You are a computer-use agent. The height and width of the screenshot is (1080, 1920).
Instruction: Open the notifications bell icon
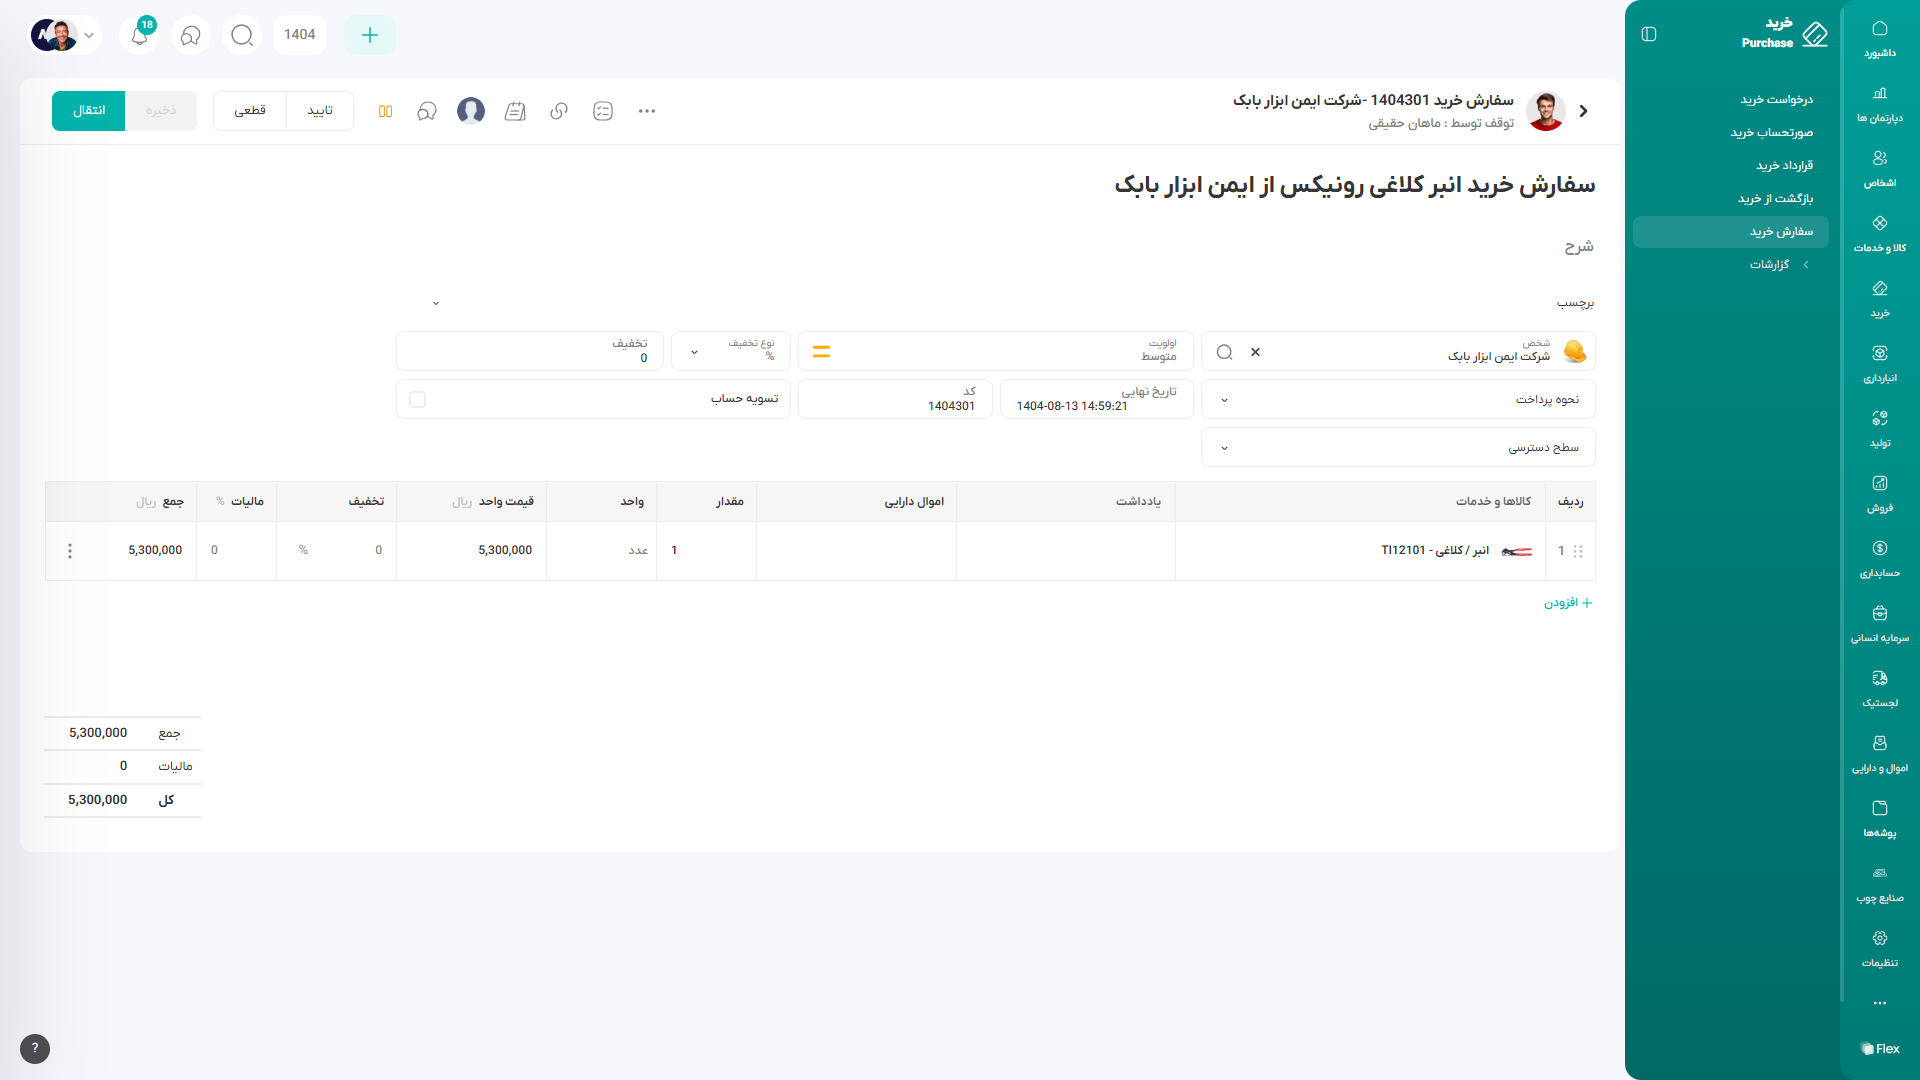tap(140, 35)
